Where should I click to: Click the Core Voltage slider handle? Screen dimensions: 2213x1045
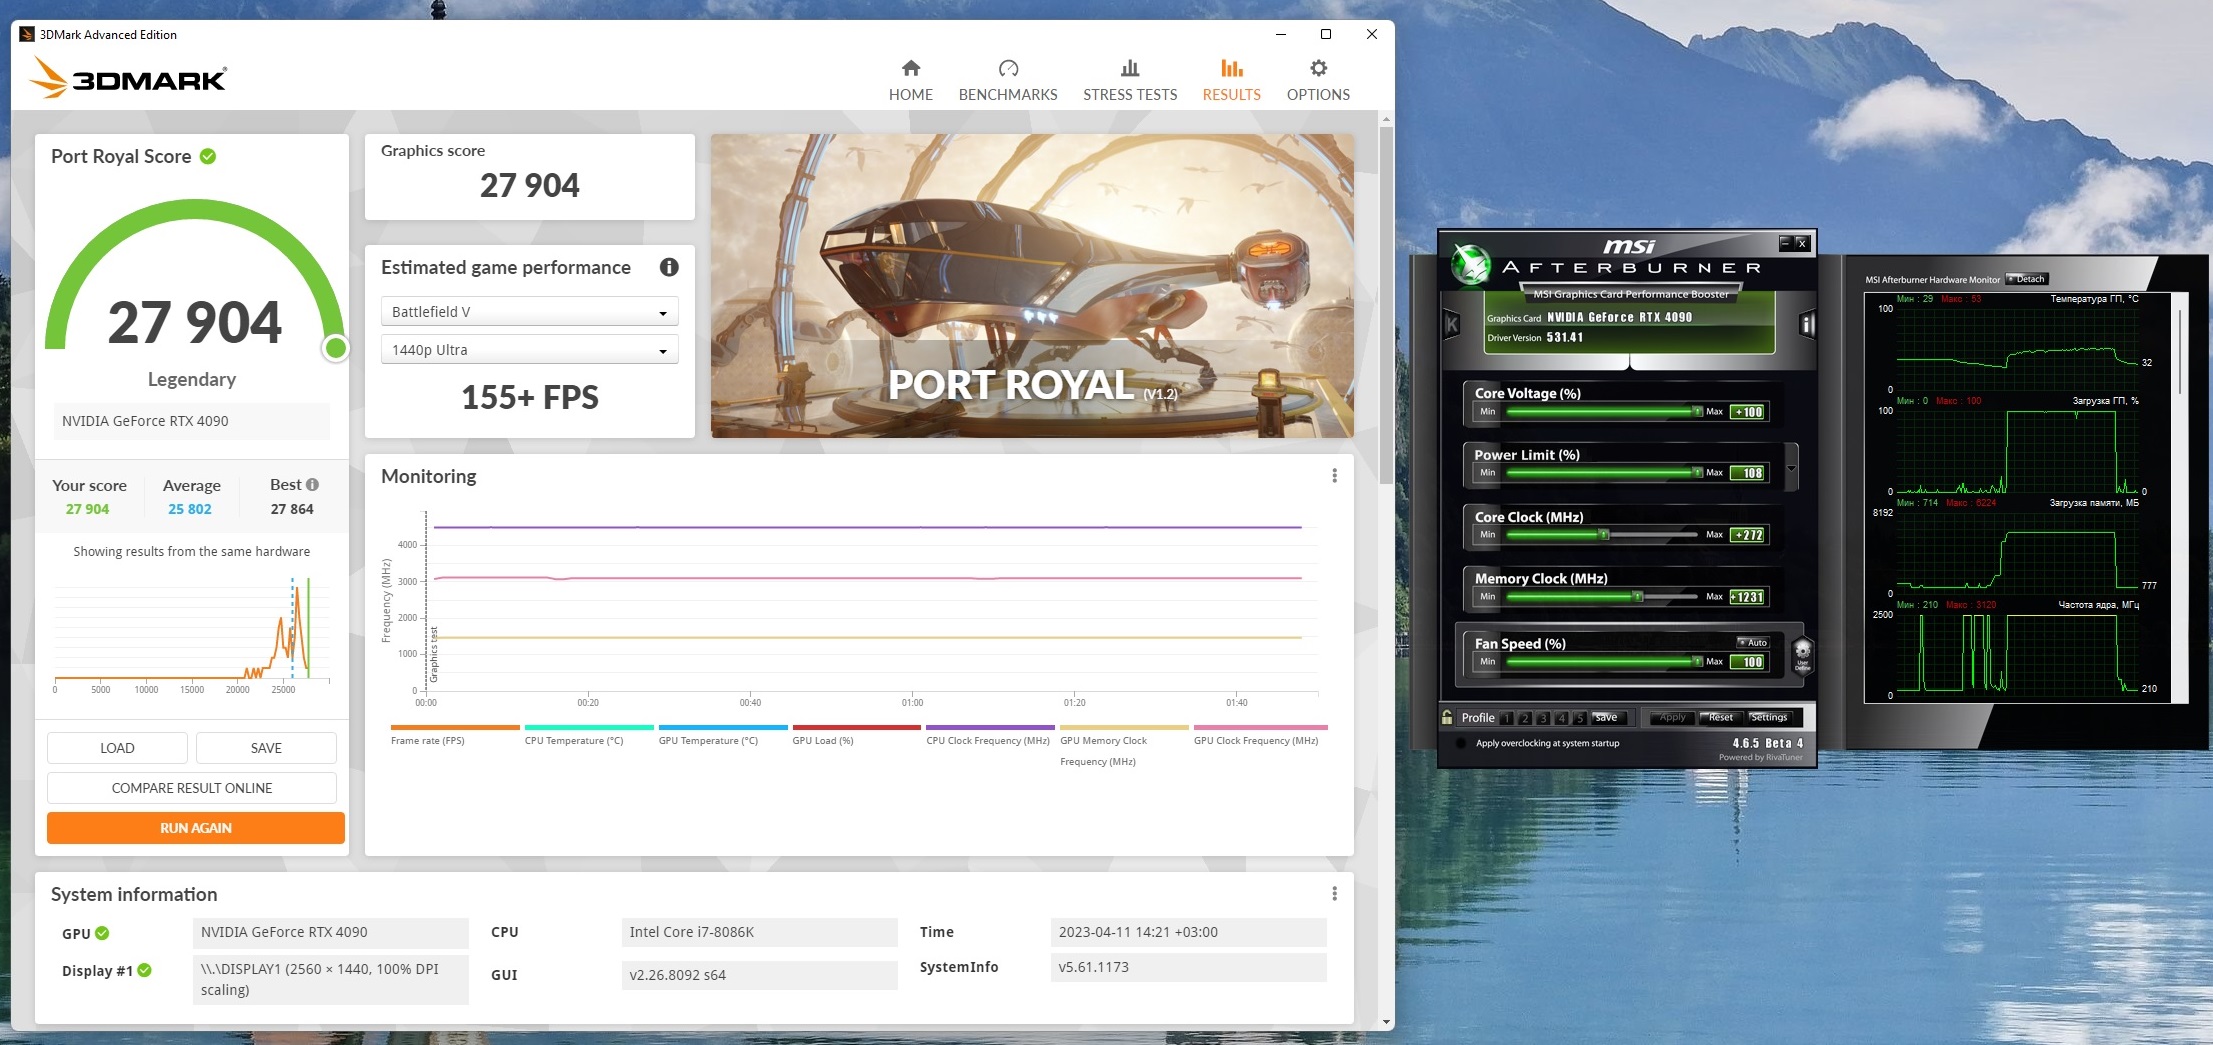point(1697,411)
